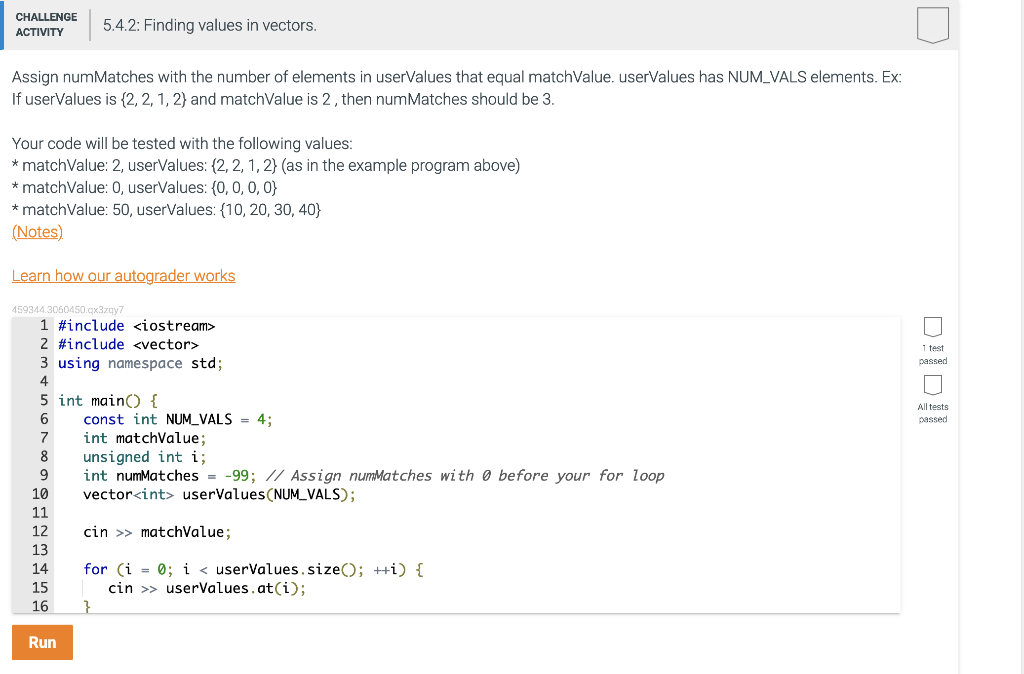Open the (Notes) link
Screen dimensions: 1024x674
[36, 231]
